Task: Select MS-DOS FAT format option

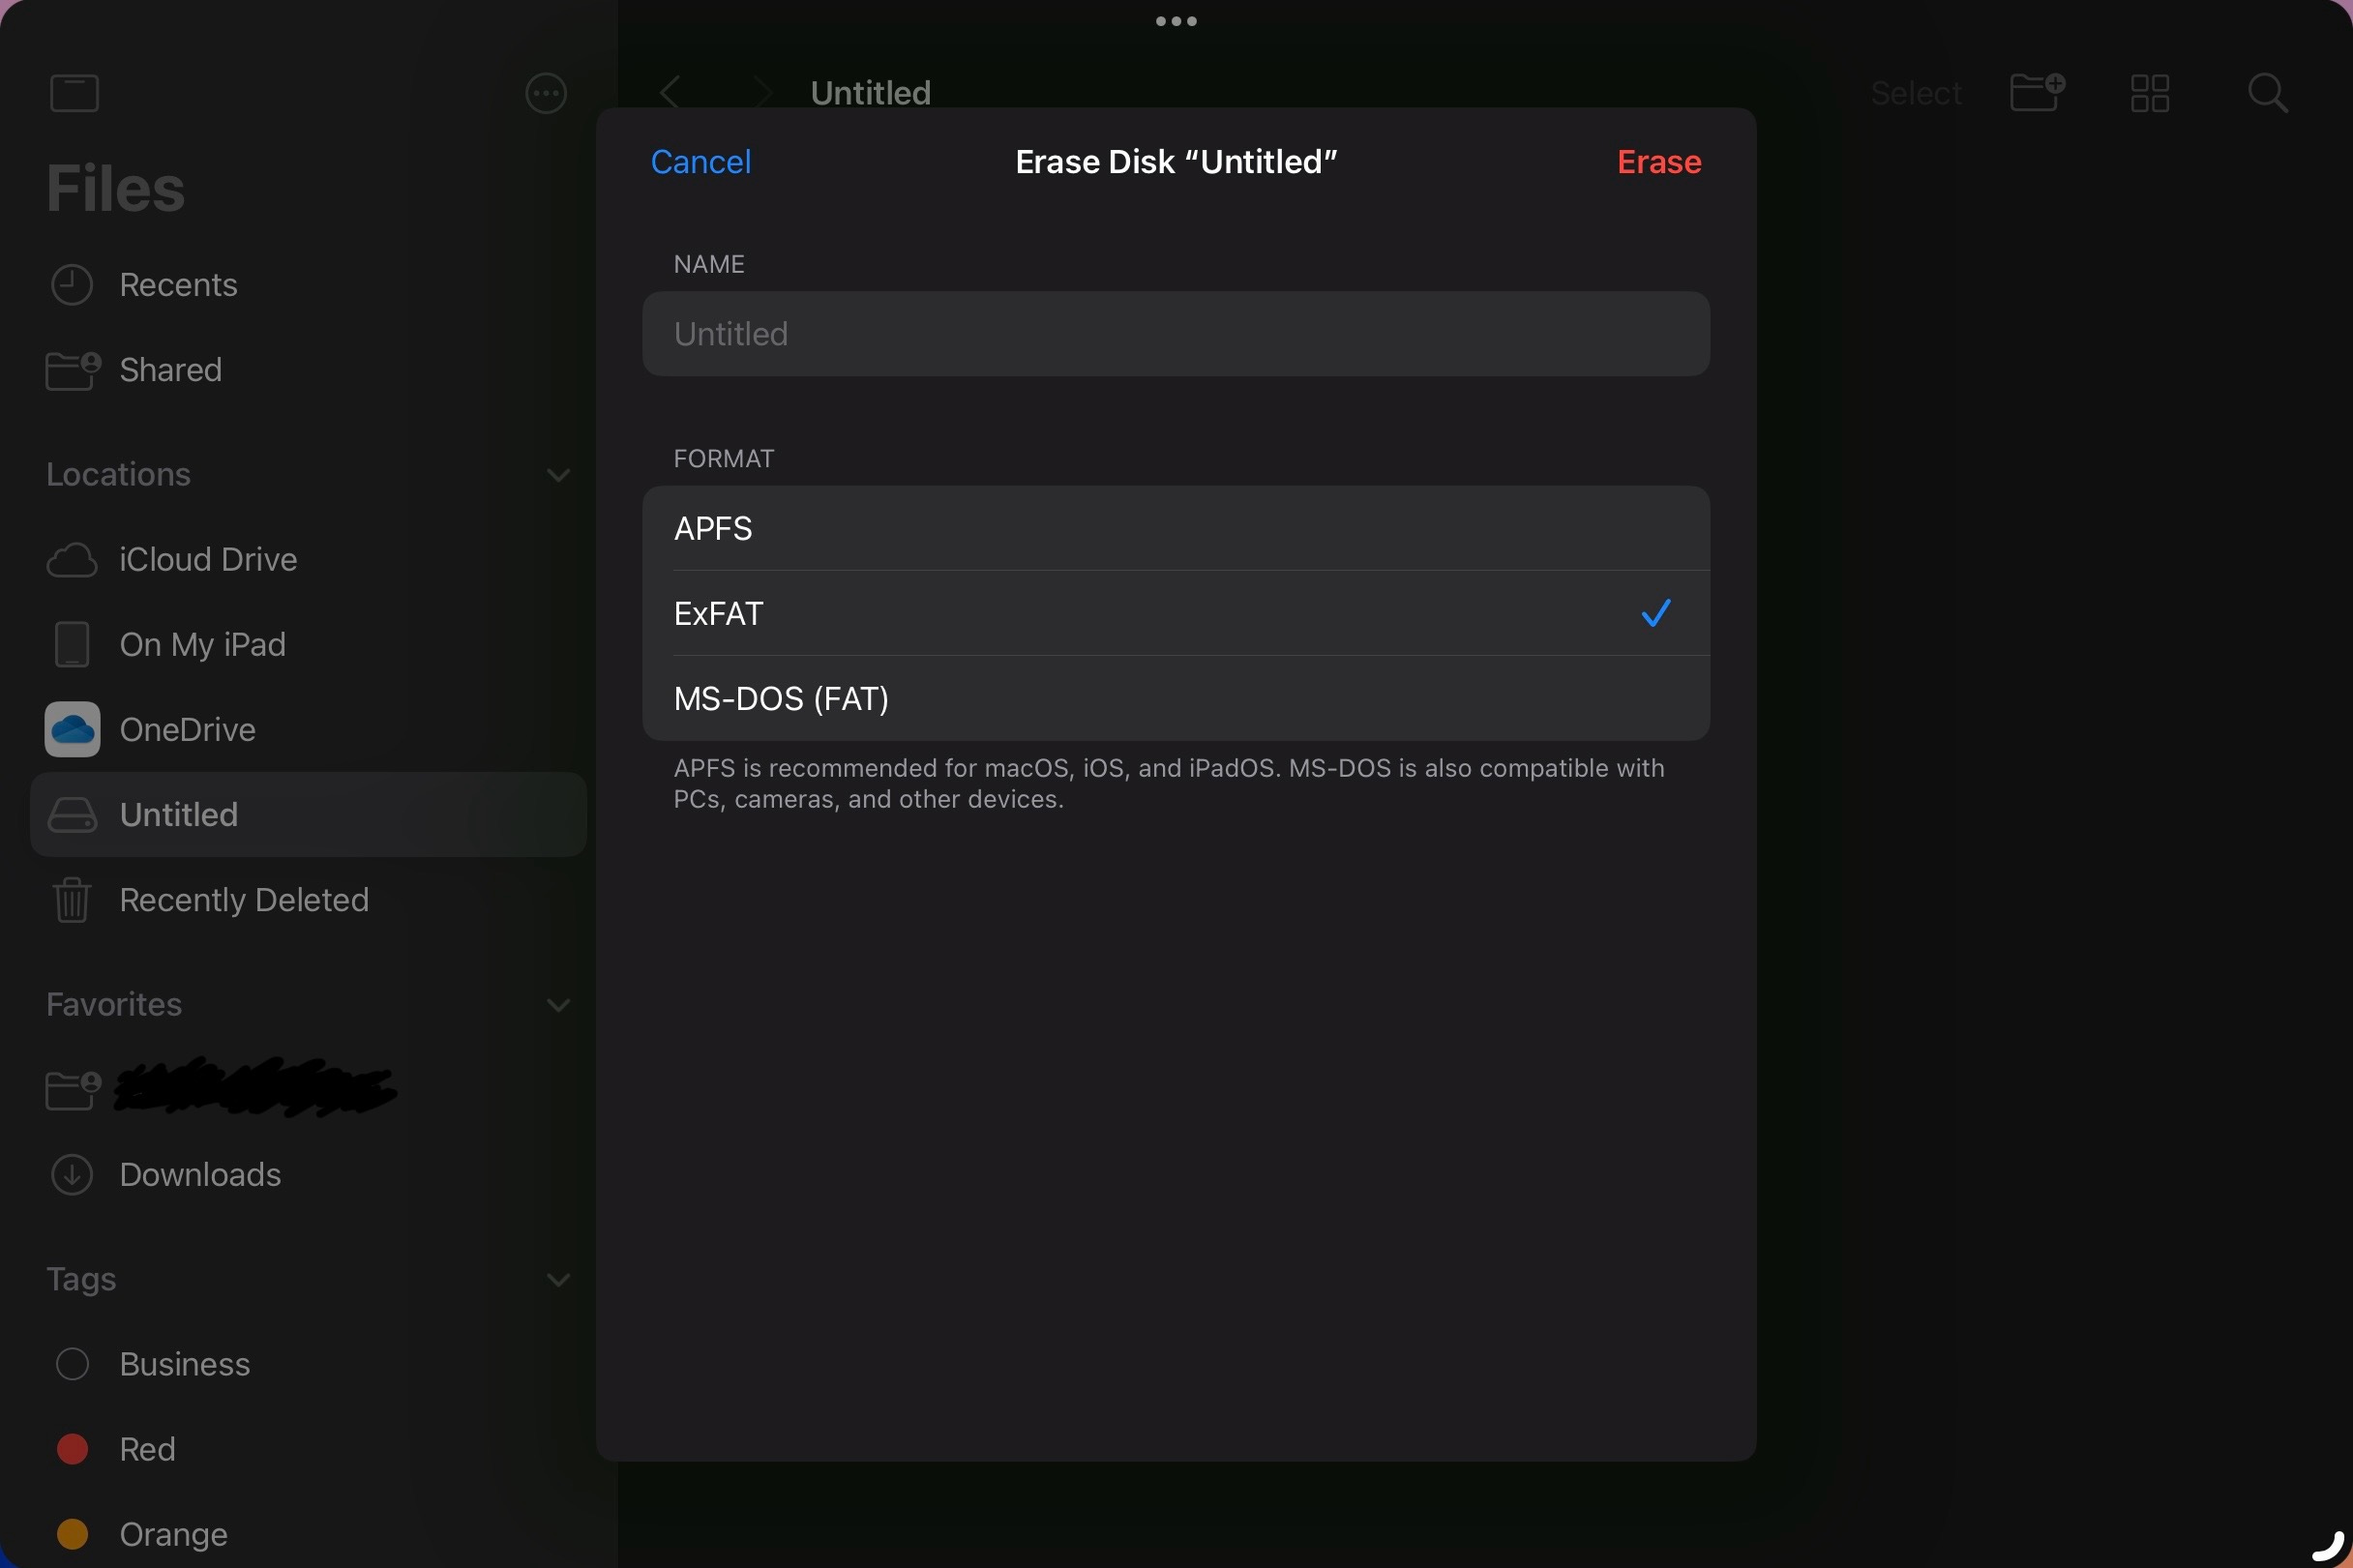Action: (1176, 696)
